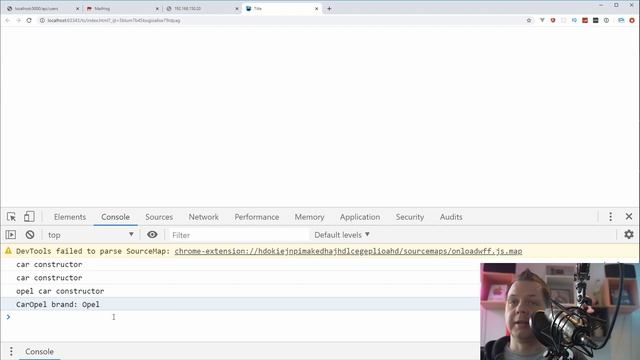
Task: Reload the current page
Action: pos(29,20)
